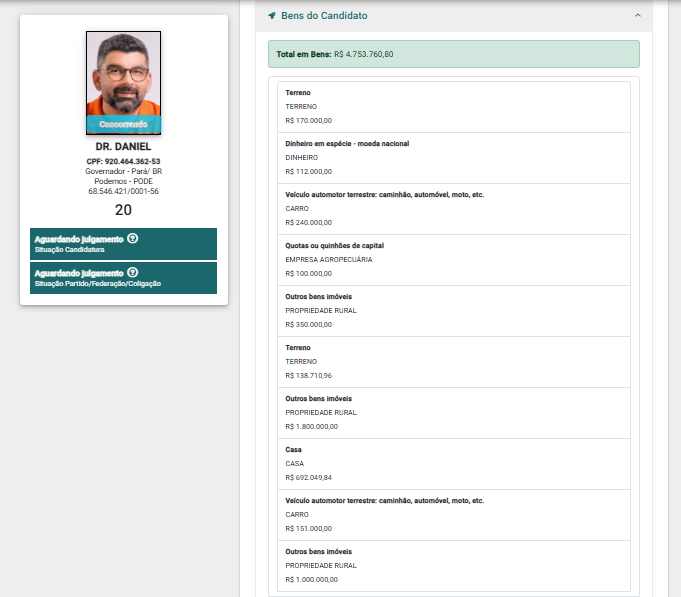Viewport: 681px width, 597px height.
Task: Select the first Terreno R$ 170.000,00 item
Action: [454, 107]
